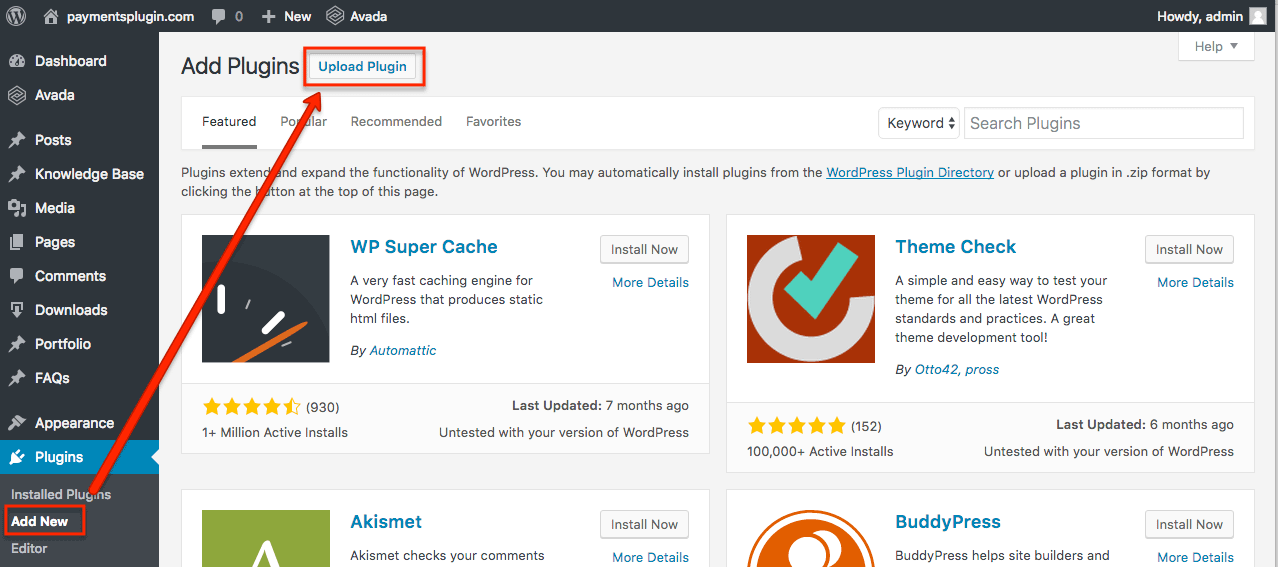Switch to the Featured tab
The height and width of the screenshot is (567, 1278).
229,121
